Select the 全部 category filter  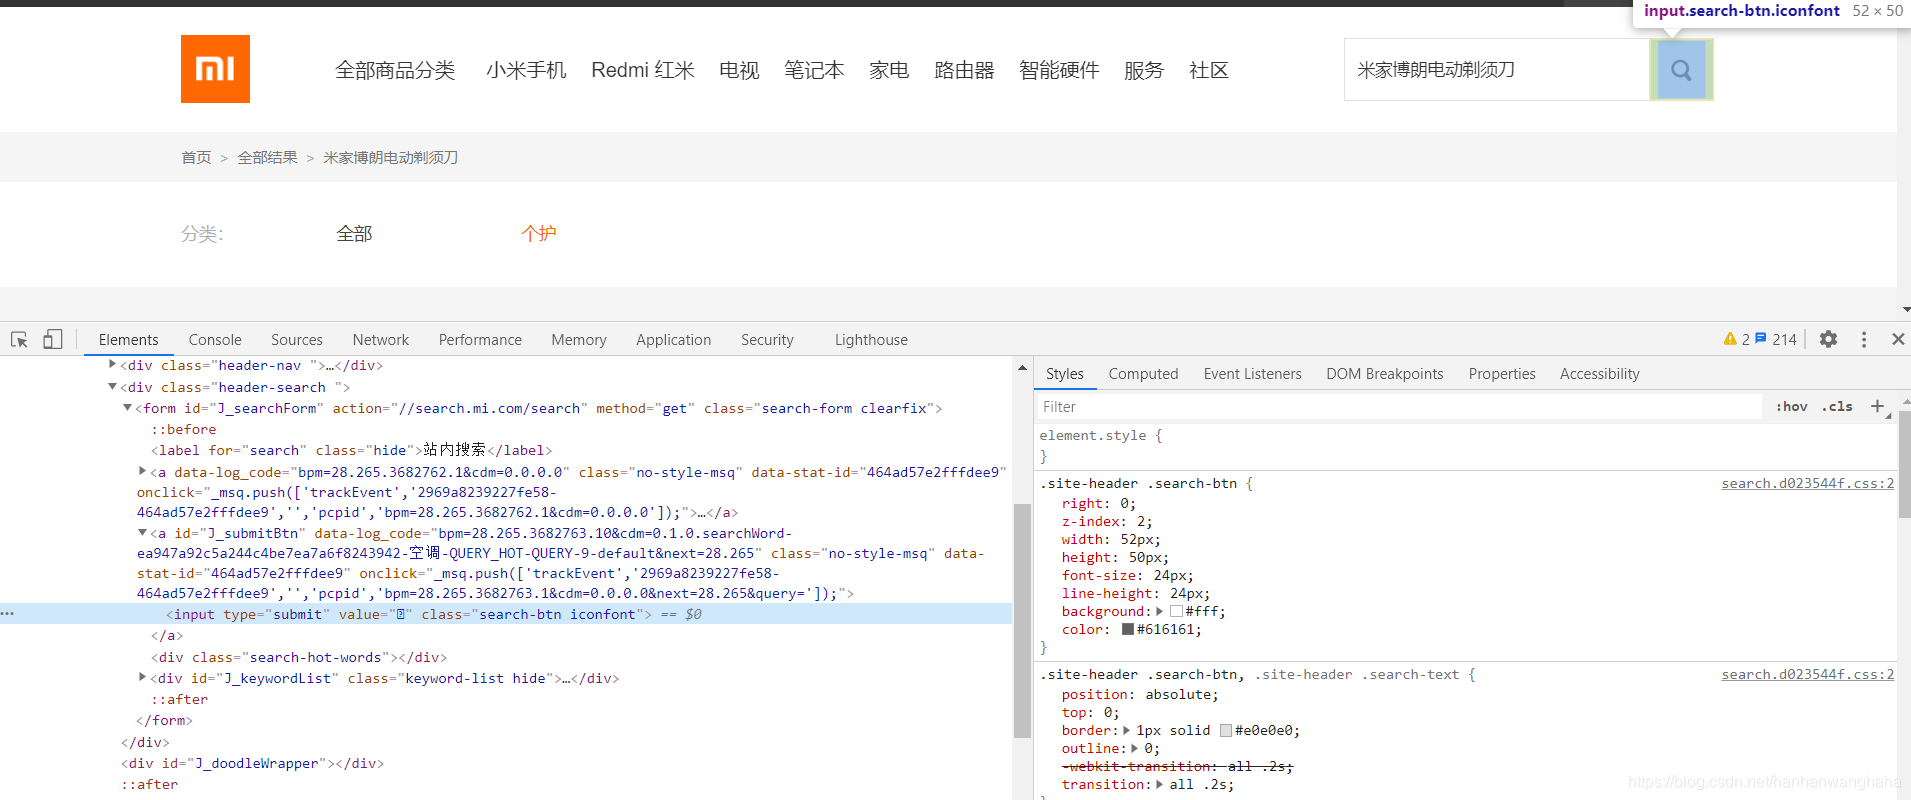(x=354, y=234)
